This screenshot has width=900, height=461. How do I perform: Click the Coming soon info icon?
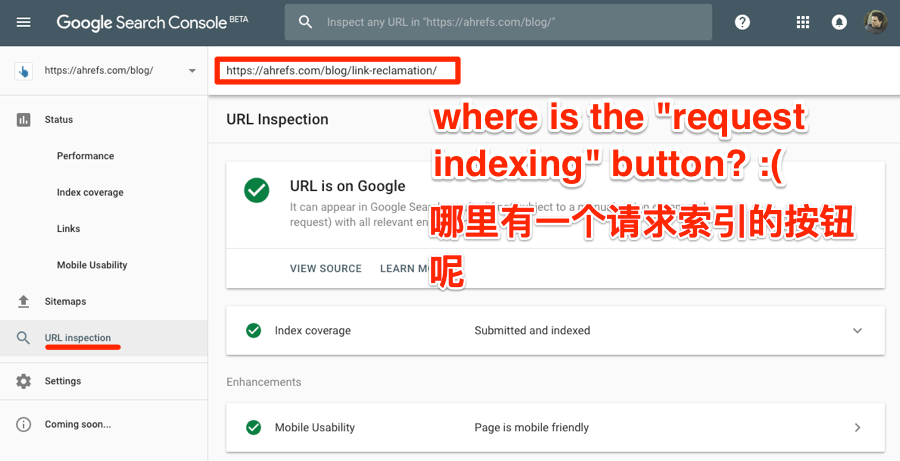coord(24,424)
